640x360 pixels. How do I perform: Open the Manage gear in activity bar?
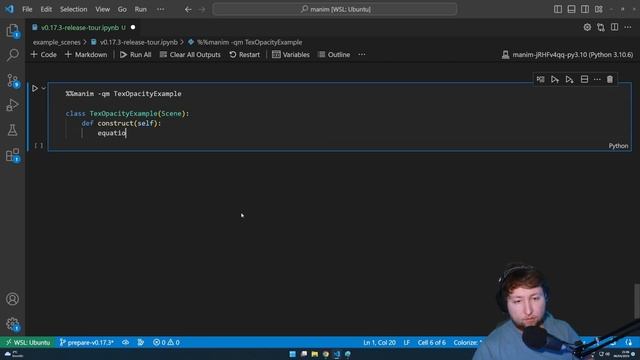pyautogui.click(x=12, y=324)
